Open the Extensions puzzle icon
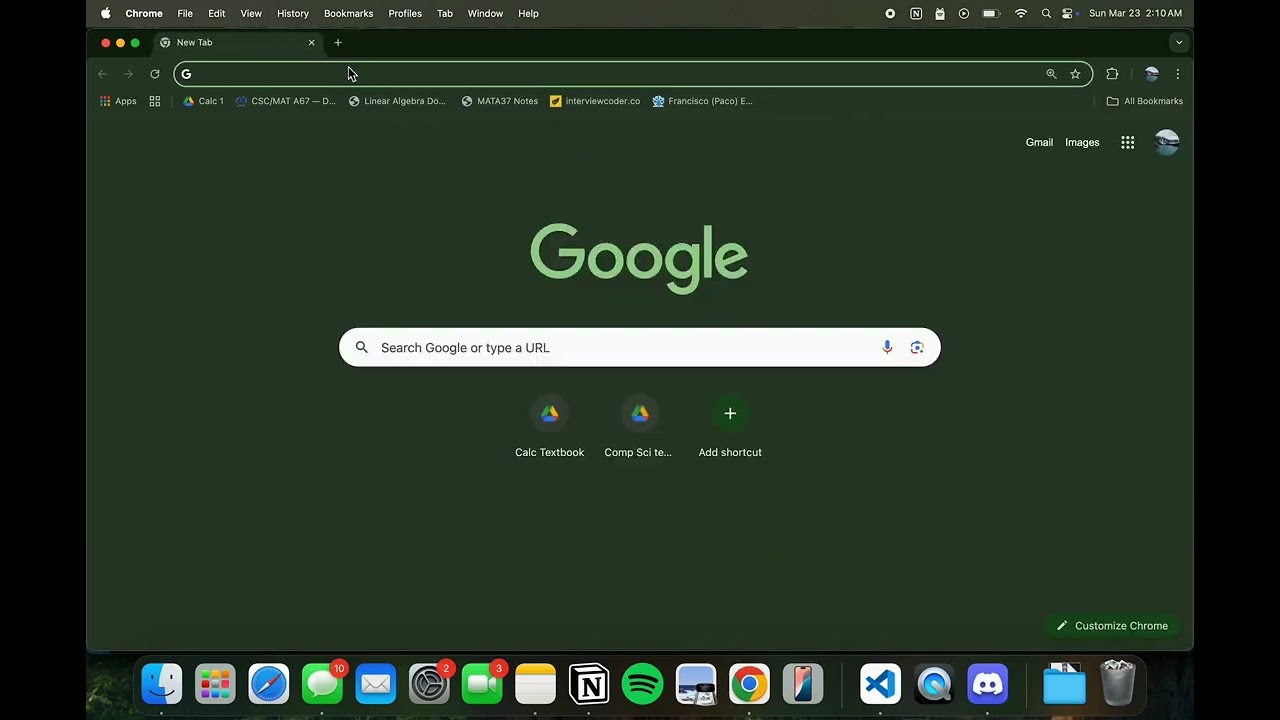 pyautogui.click(x=1112, y=74)
